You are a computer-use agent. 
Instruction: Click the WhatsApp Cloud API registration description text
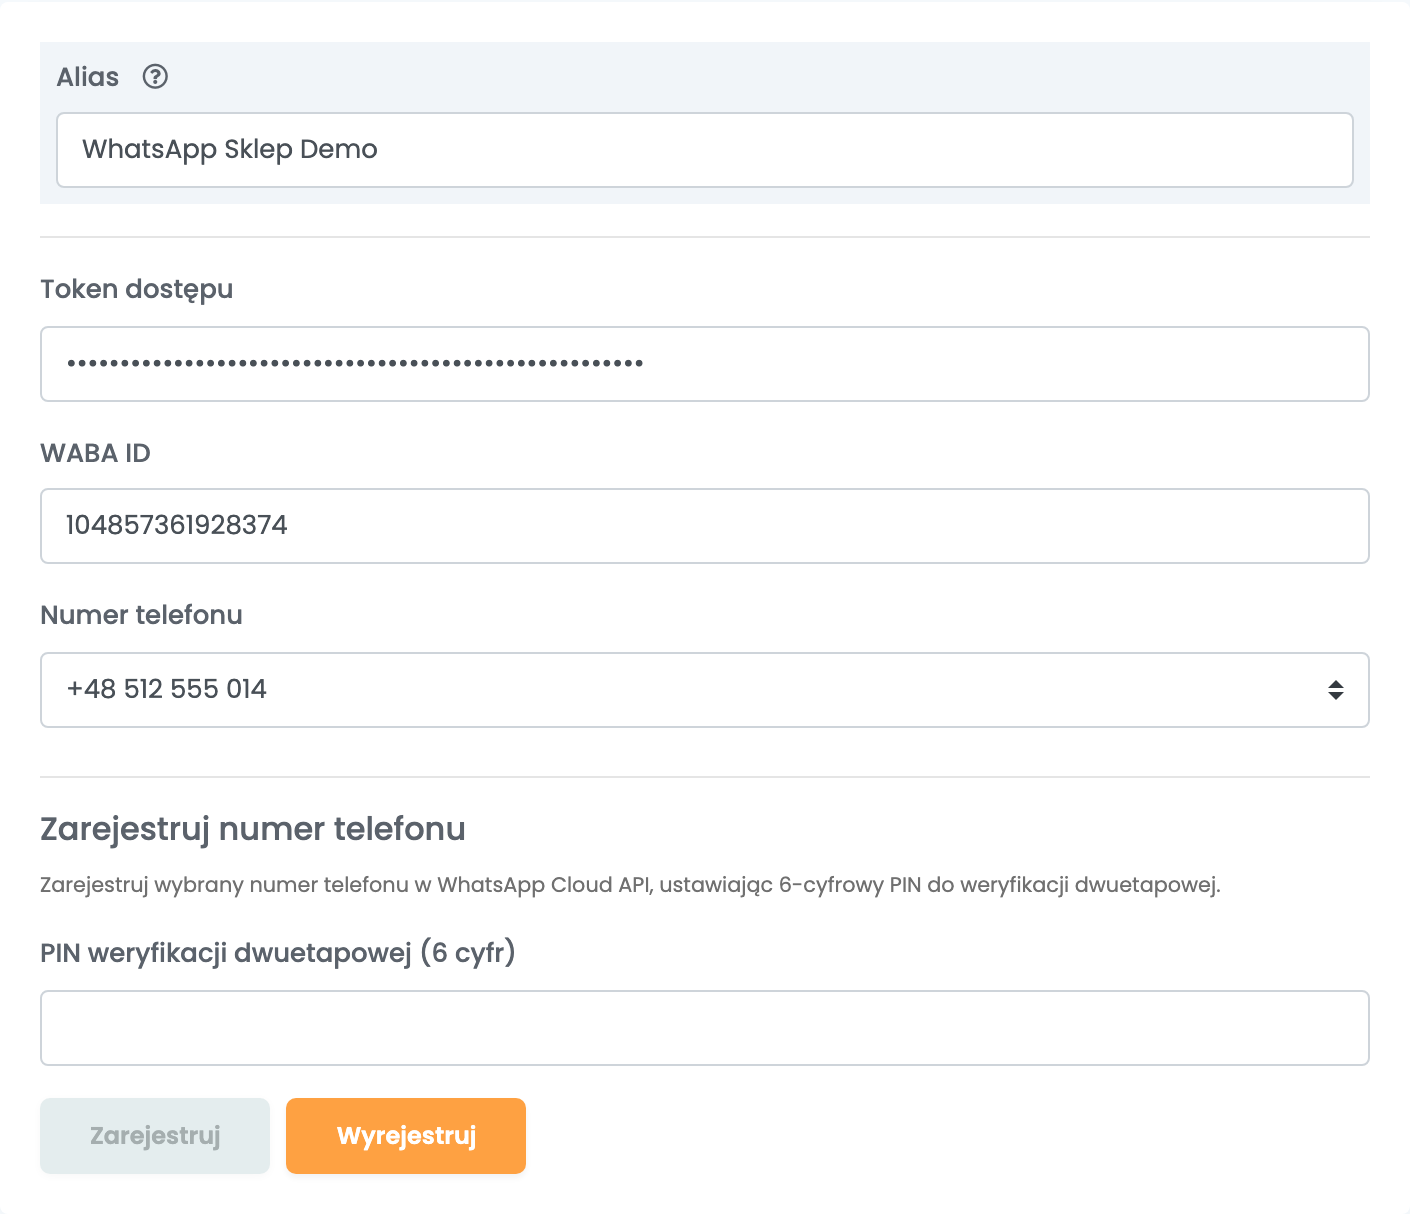[631, 885]
